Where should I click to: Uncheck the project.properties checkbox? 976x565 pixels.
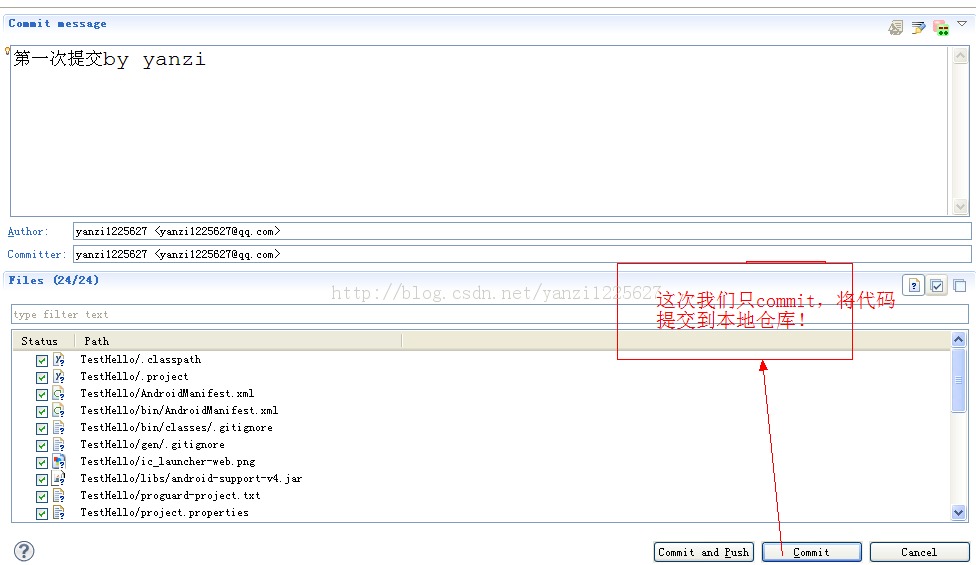pos(42,513)
